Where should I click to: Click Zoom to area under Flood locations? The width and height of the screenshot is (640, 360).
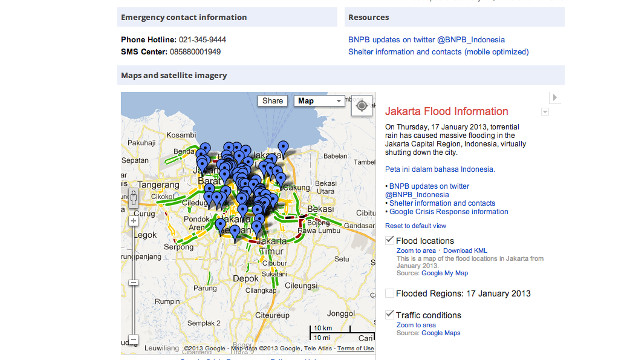click(x=416, y=251)
